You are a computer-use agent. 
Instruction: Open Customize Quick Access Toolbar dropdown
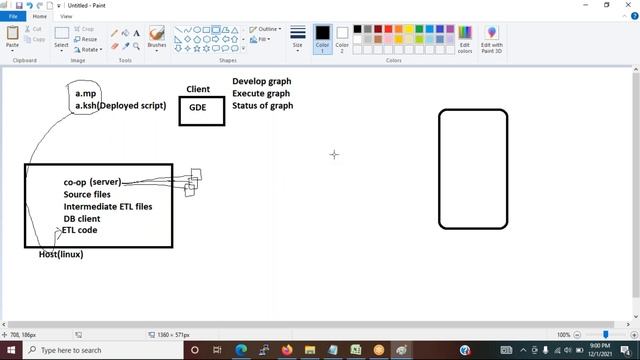tap(59, 5)
